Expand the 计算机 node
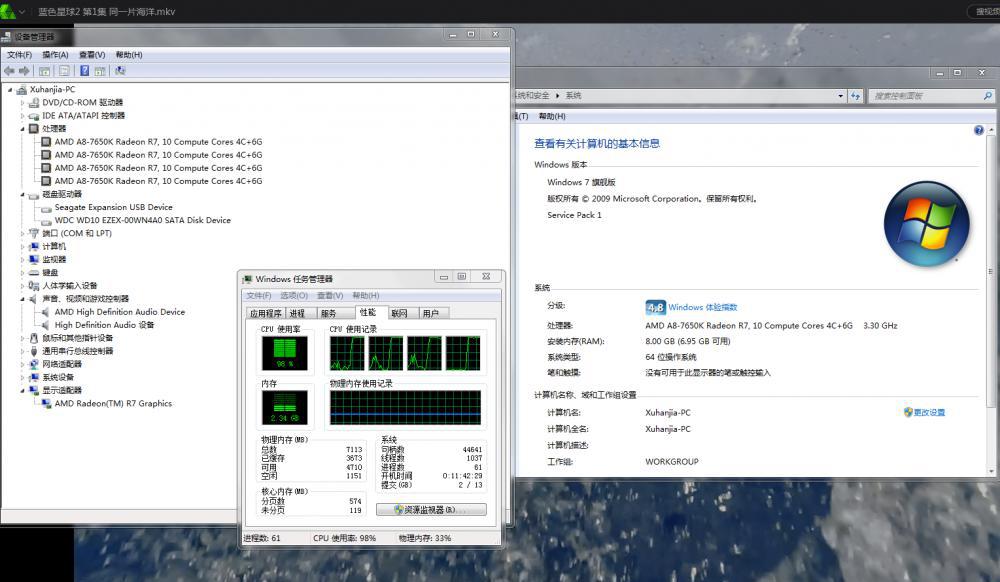The image size is (1000, 582). pyautogui.click(x=22, y=247)
